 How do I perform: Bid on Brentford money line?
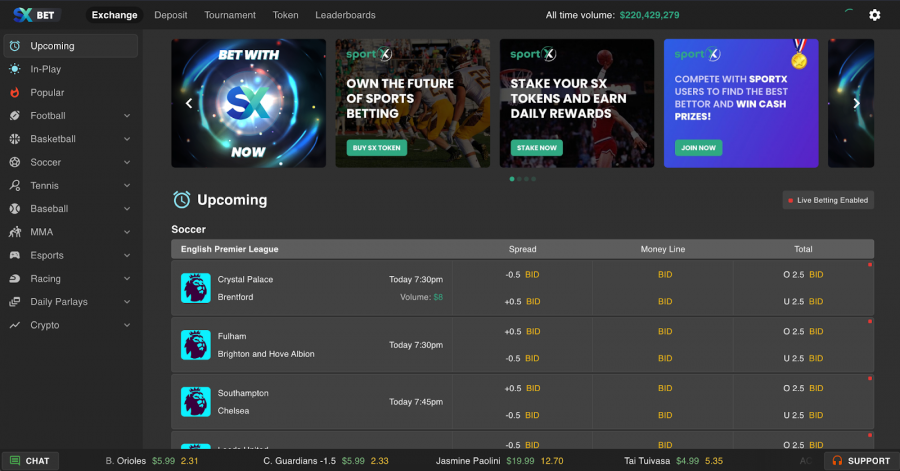[665, 301]
